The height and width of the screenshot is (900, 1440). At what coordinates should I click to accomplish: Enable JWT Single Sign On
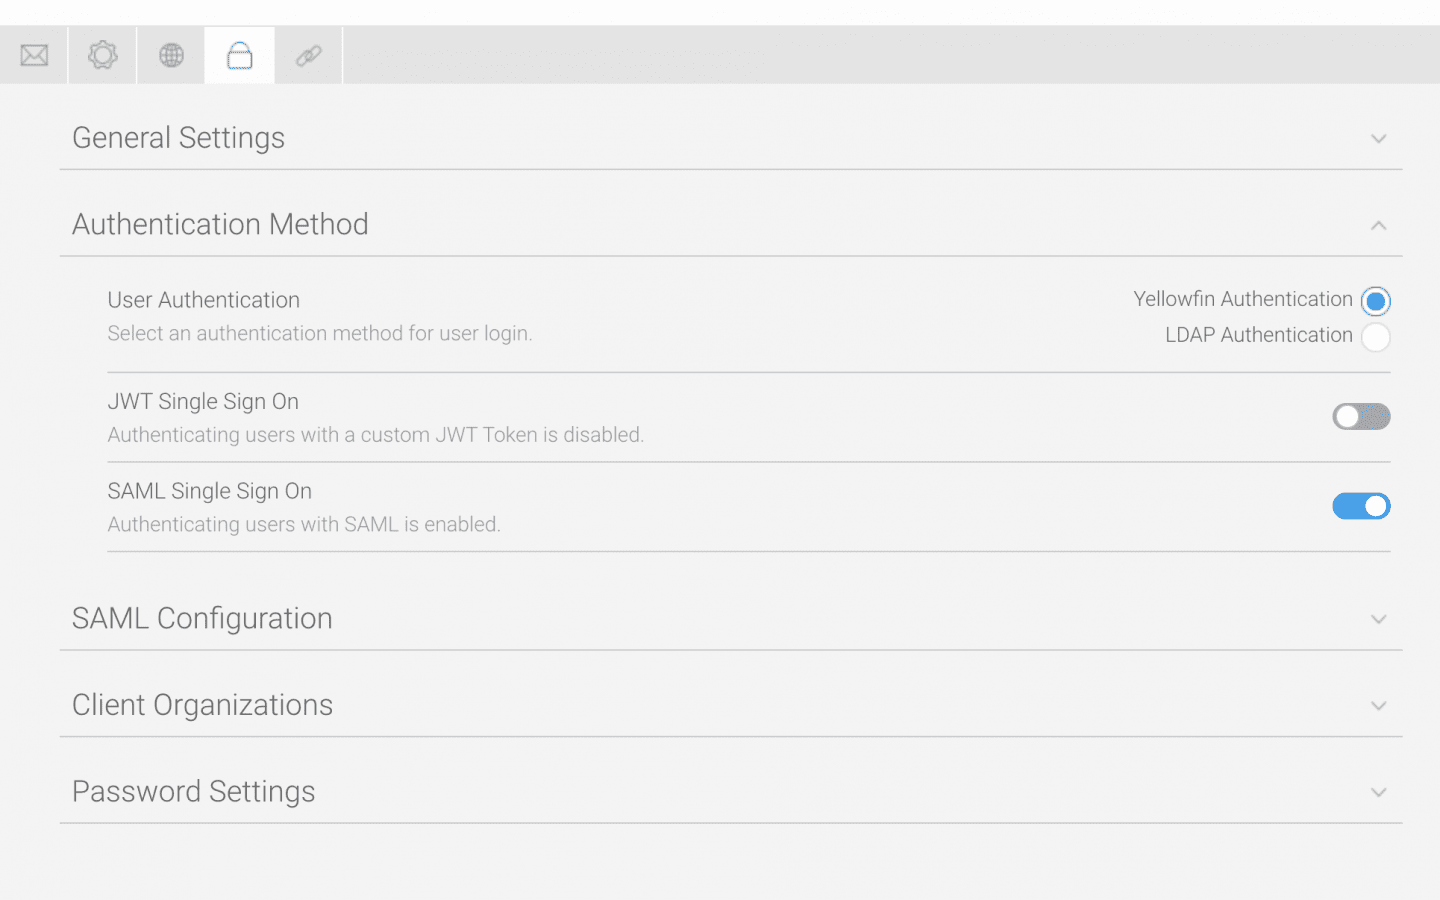tap(1361, 416)
